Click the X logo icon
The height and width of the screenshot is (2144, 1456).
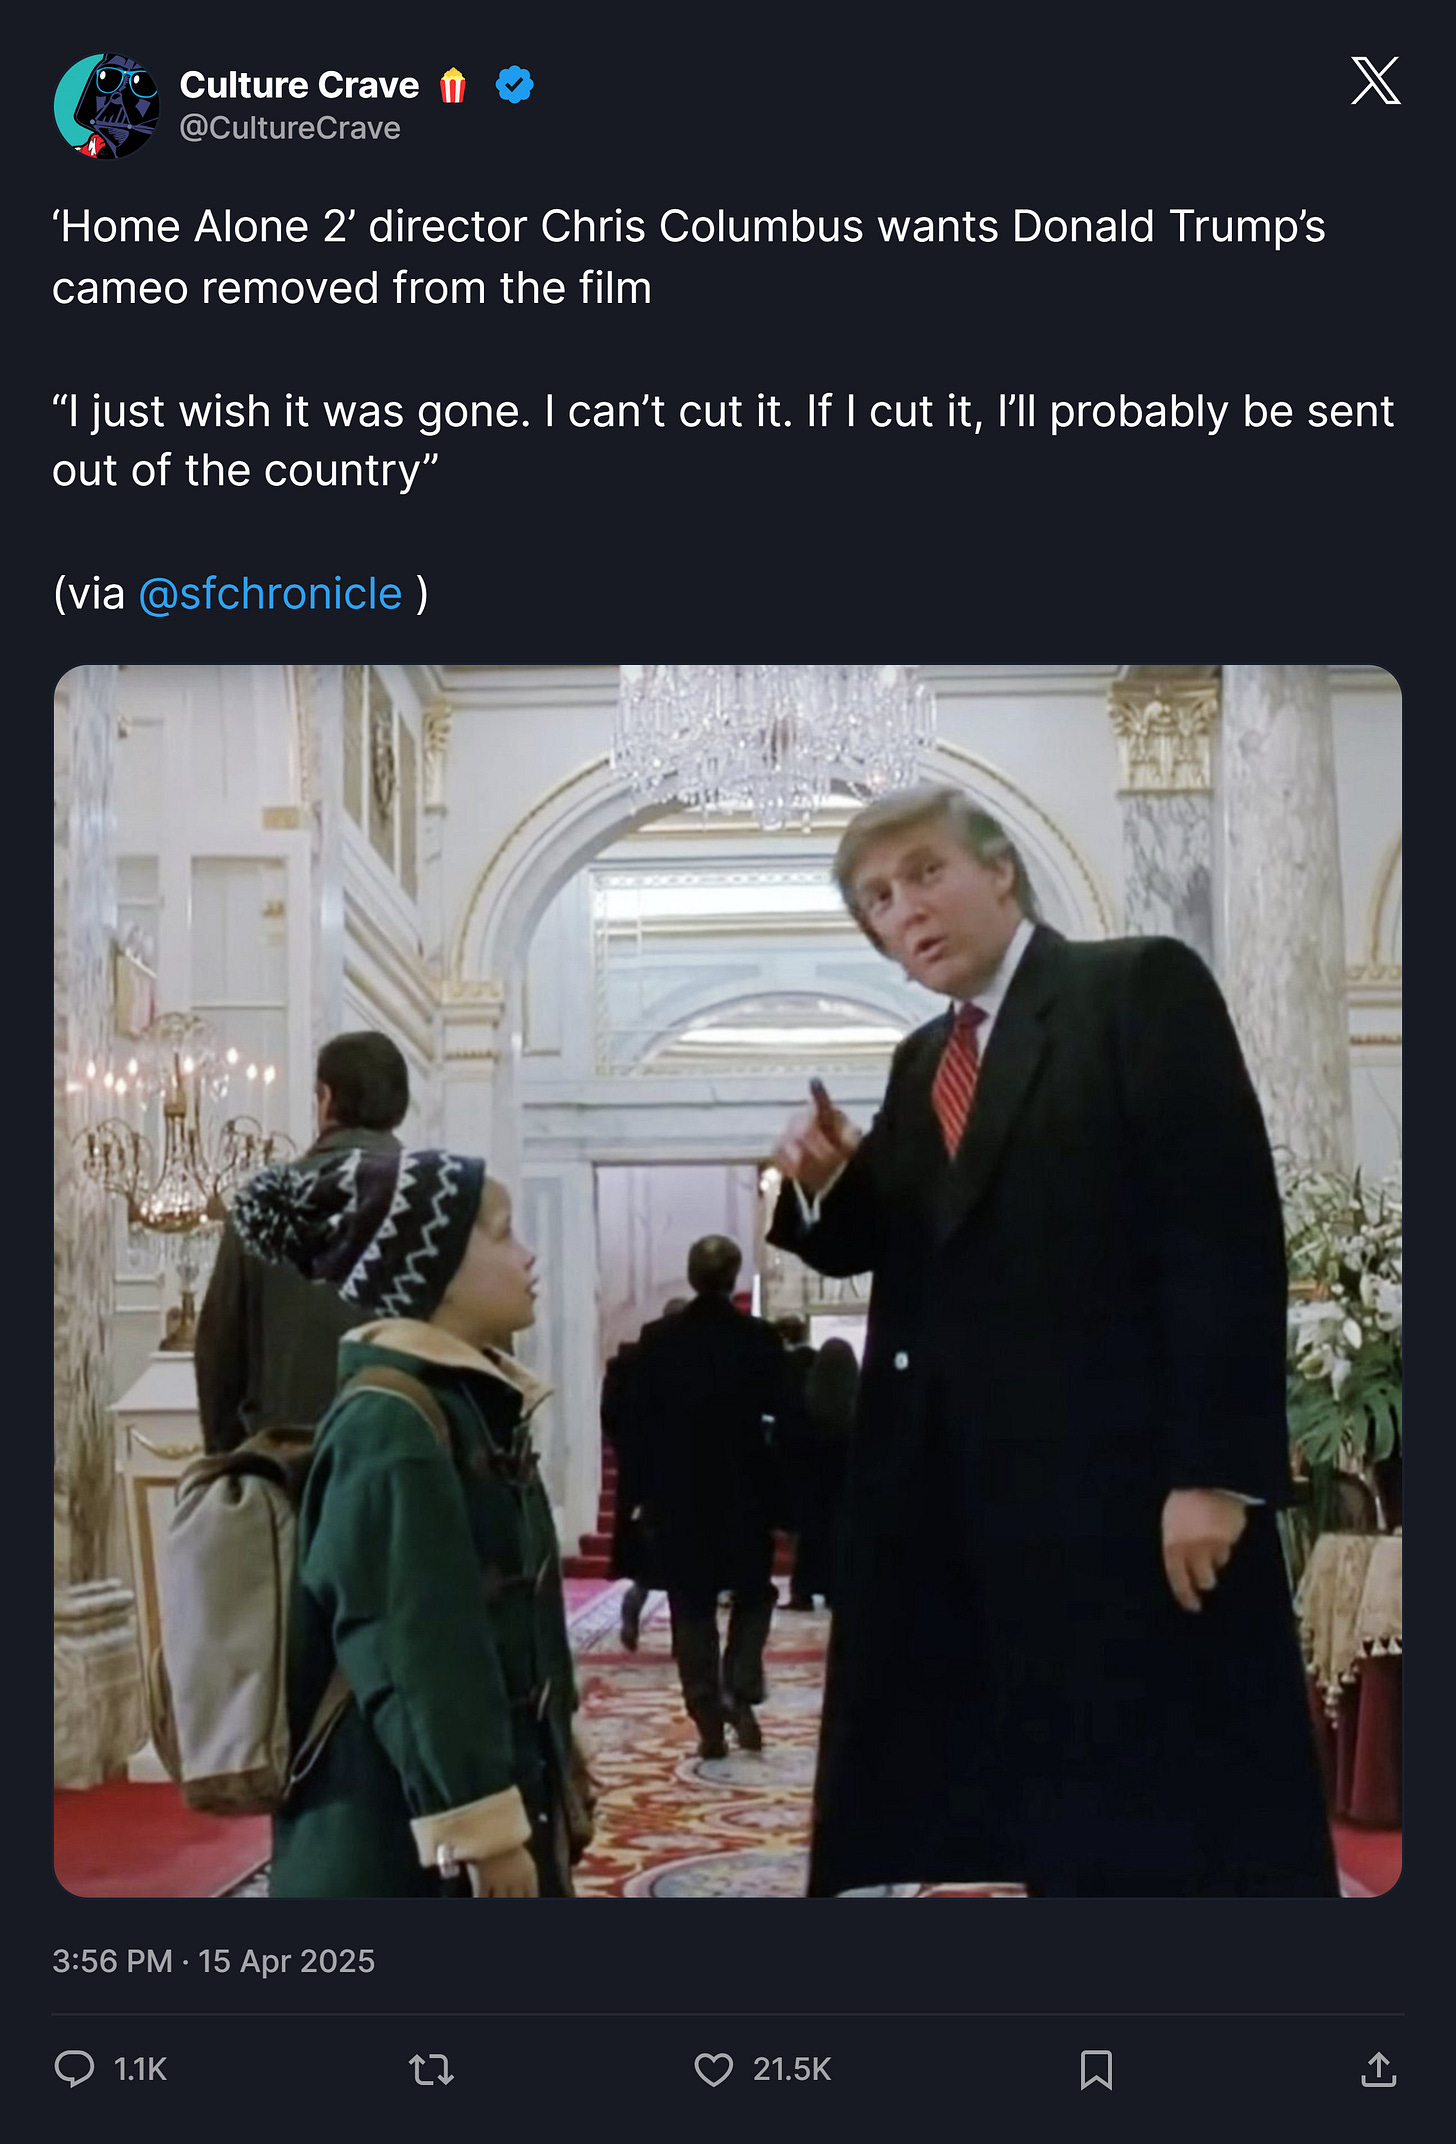1375,81
